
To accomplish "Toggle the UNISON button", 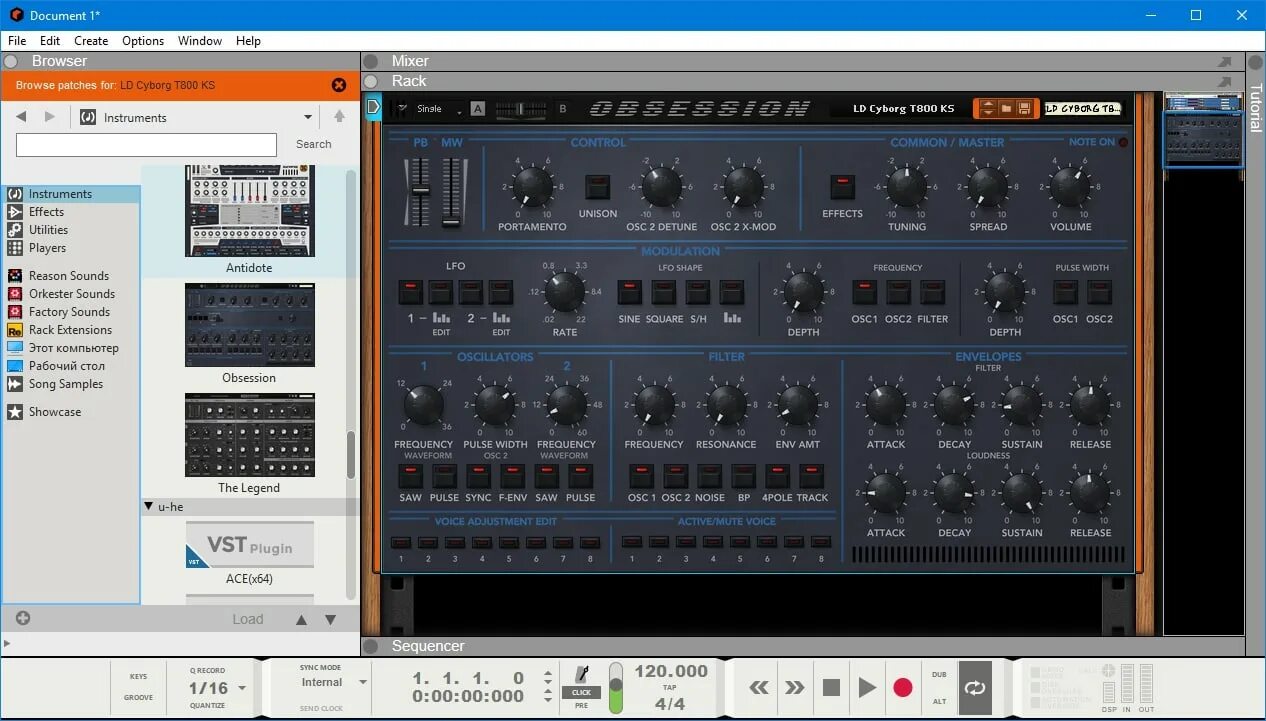I will point(598,187).
